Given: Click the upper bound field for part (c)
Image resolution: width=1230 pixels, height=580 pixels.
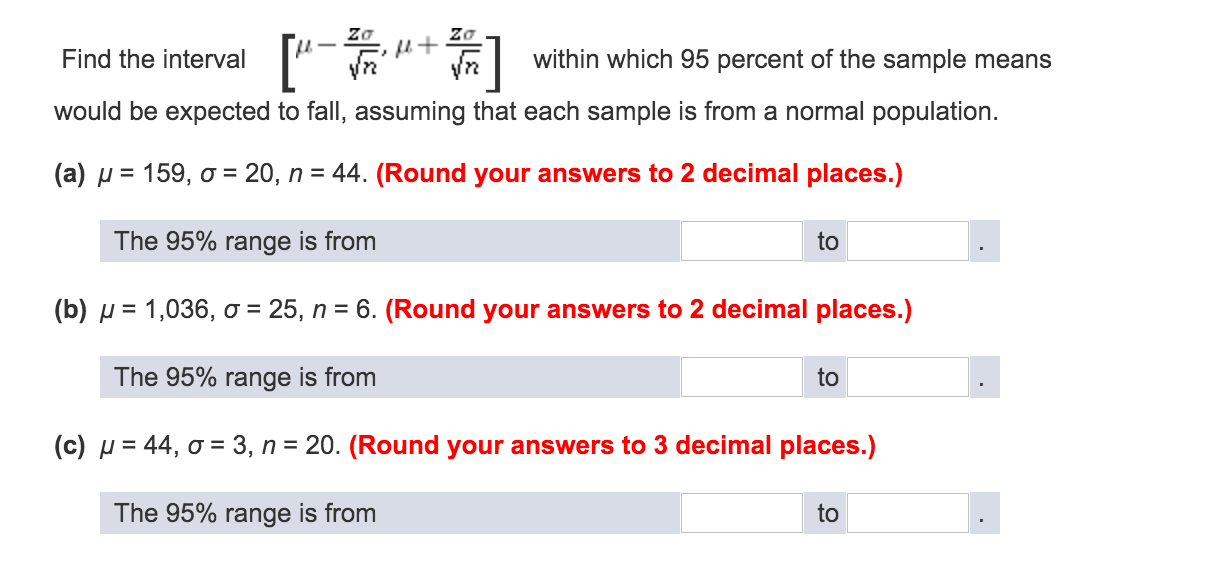Looking at the screenshot, I should 906,513.
